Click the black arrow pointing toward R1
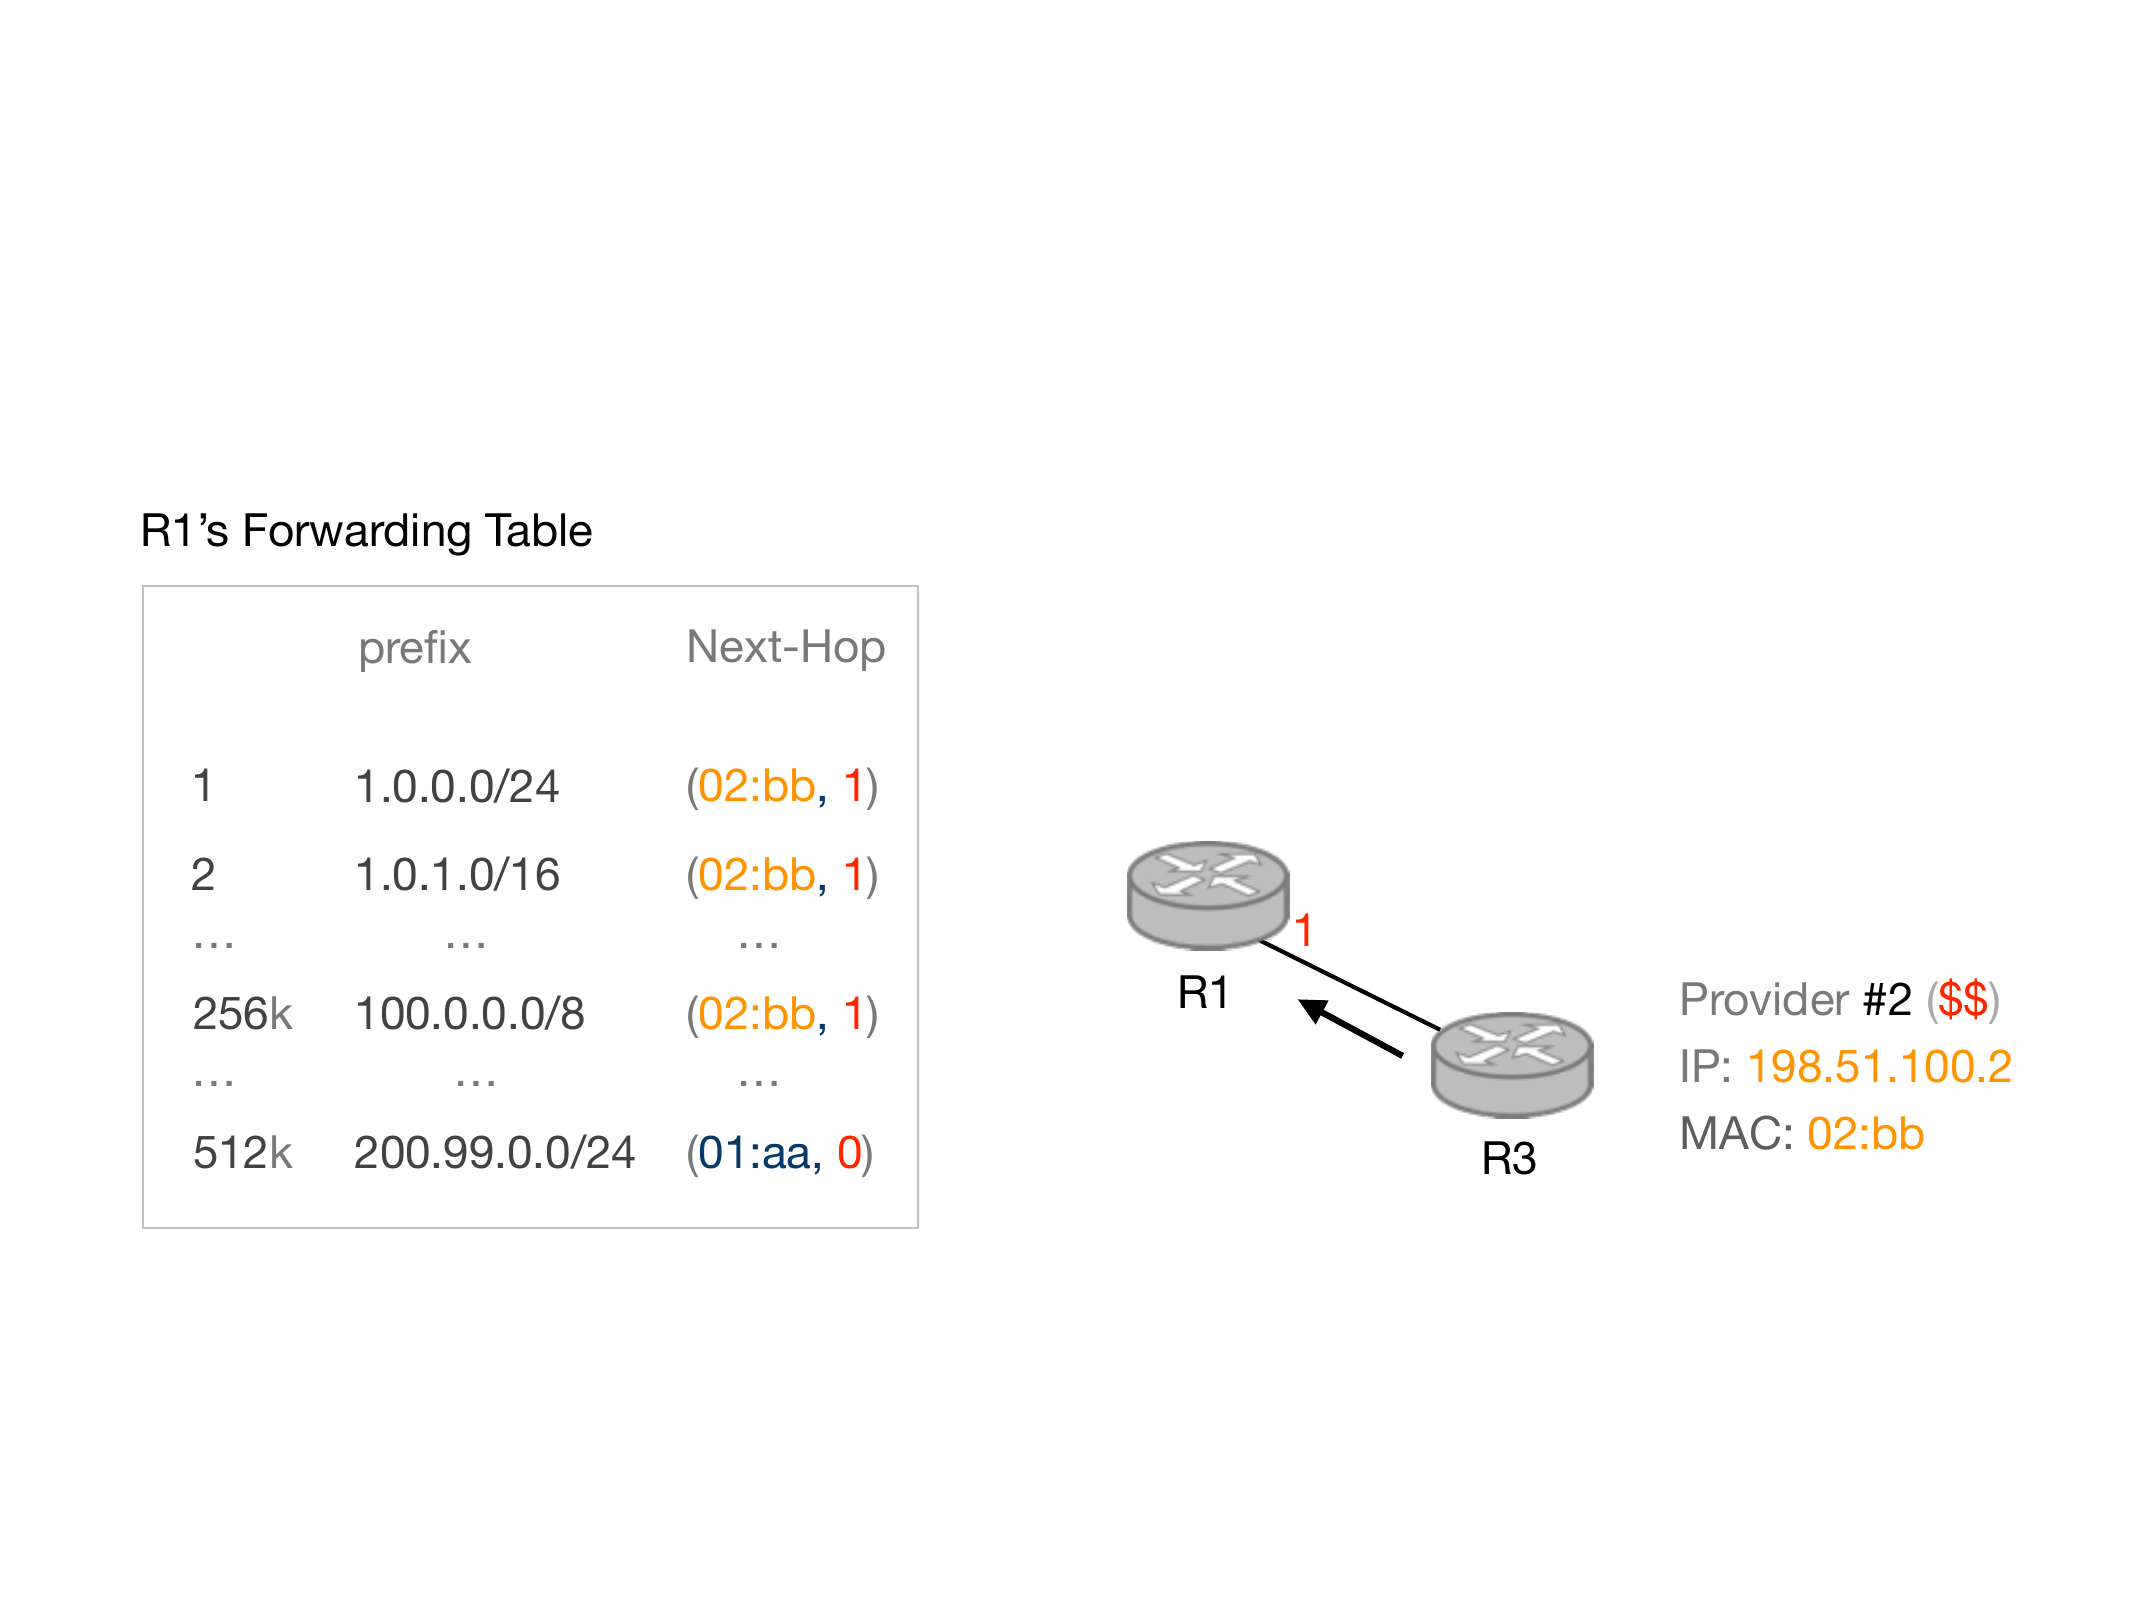 pyautogui.click(x=1351, y=1027)
